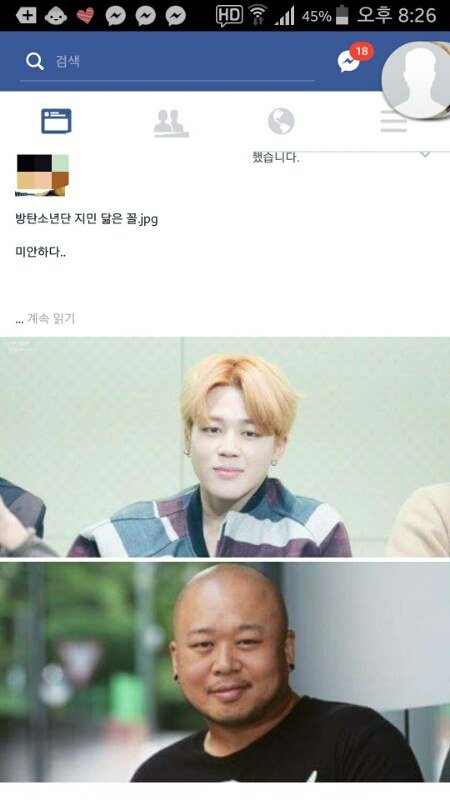Open the floating chat head avatar

click(x=417, y=81)
